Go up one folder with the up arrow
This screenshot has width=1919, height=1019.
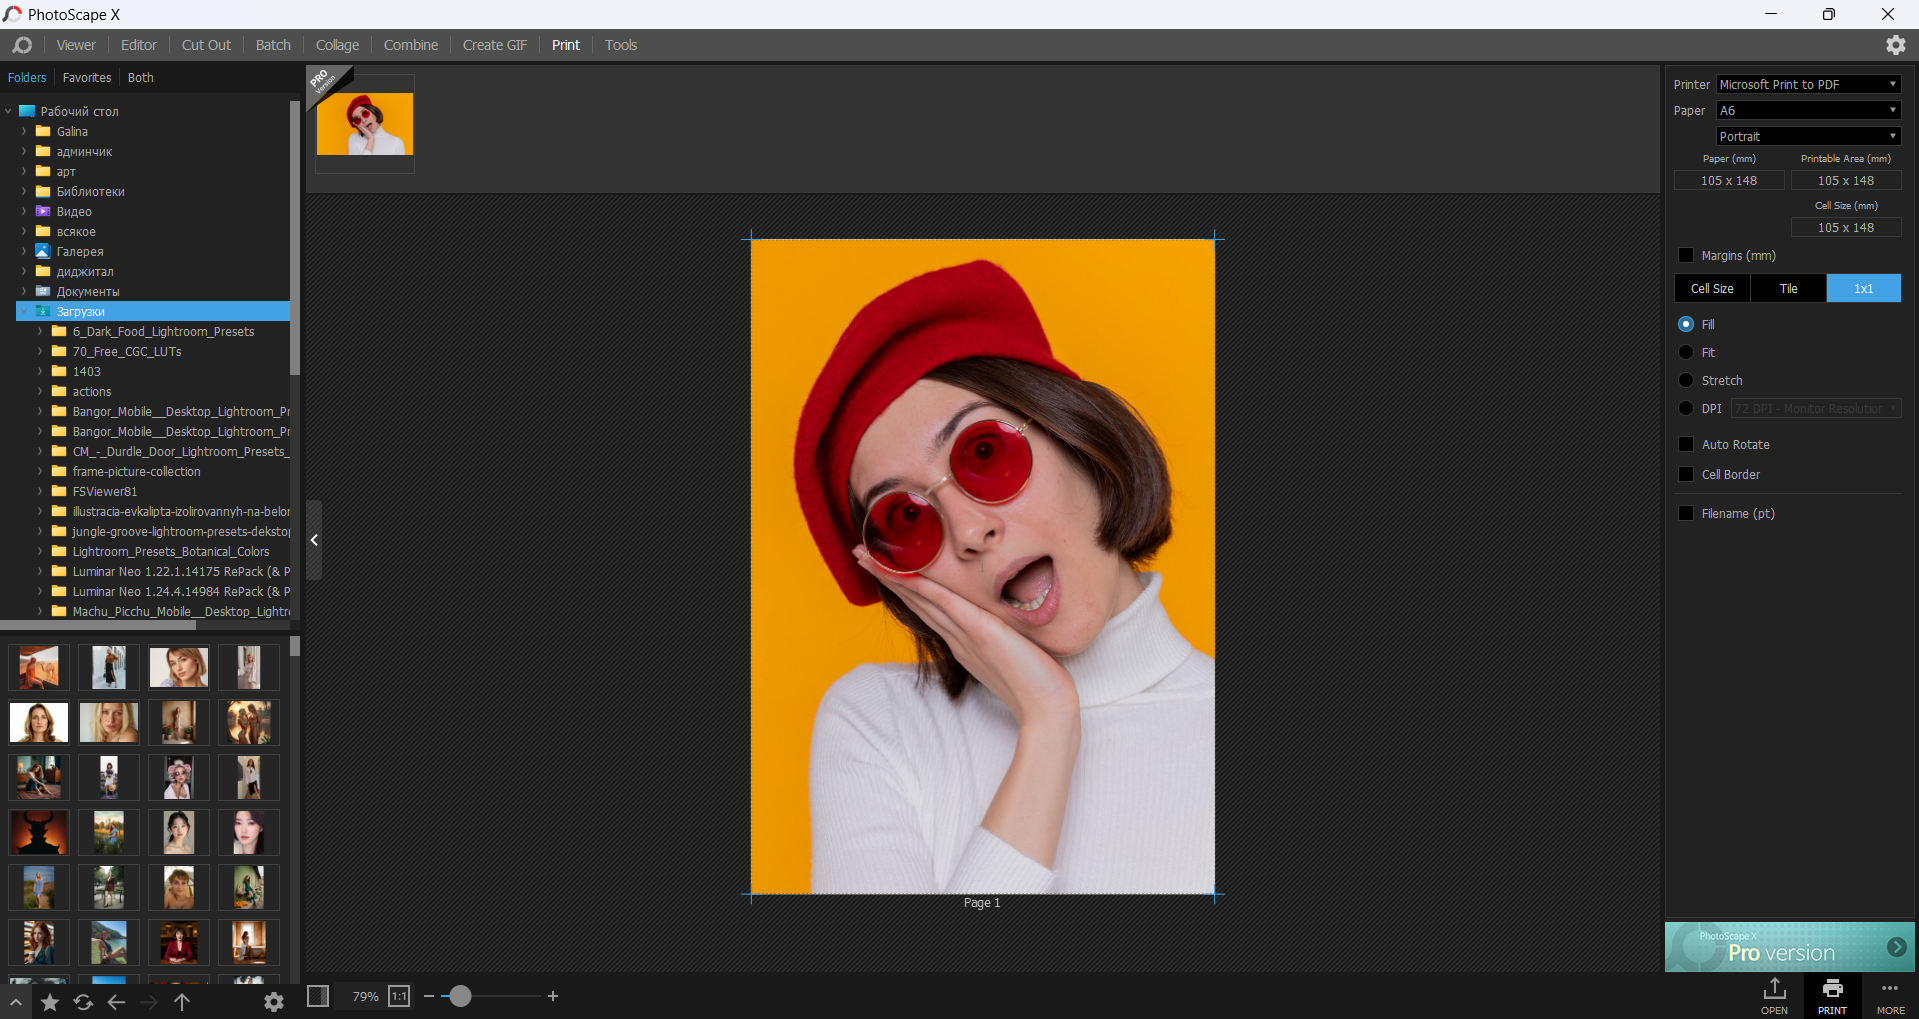coord(182,1002)
